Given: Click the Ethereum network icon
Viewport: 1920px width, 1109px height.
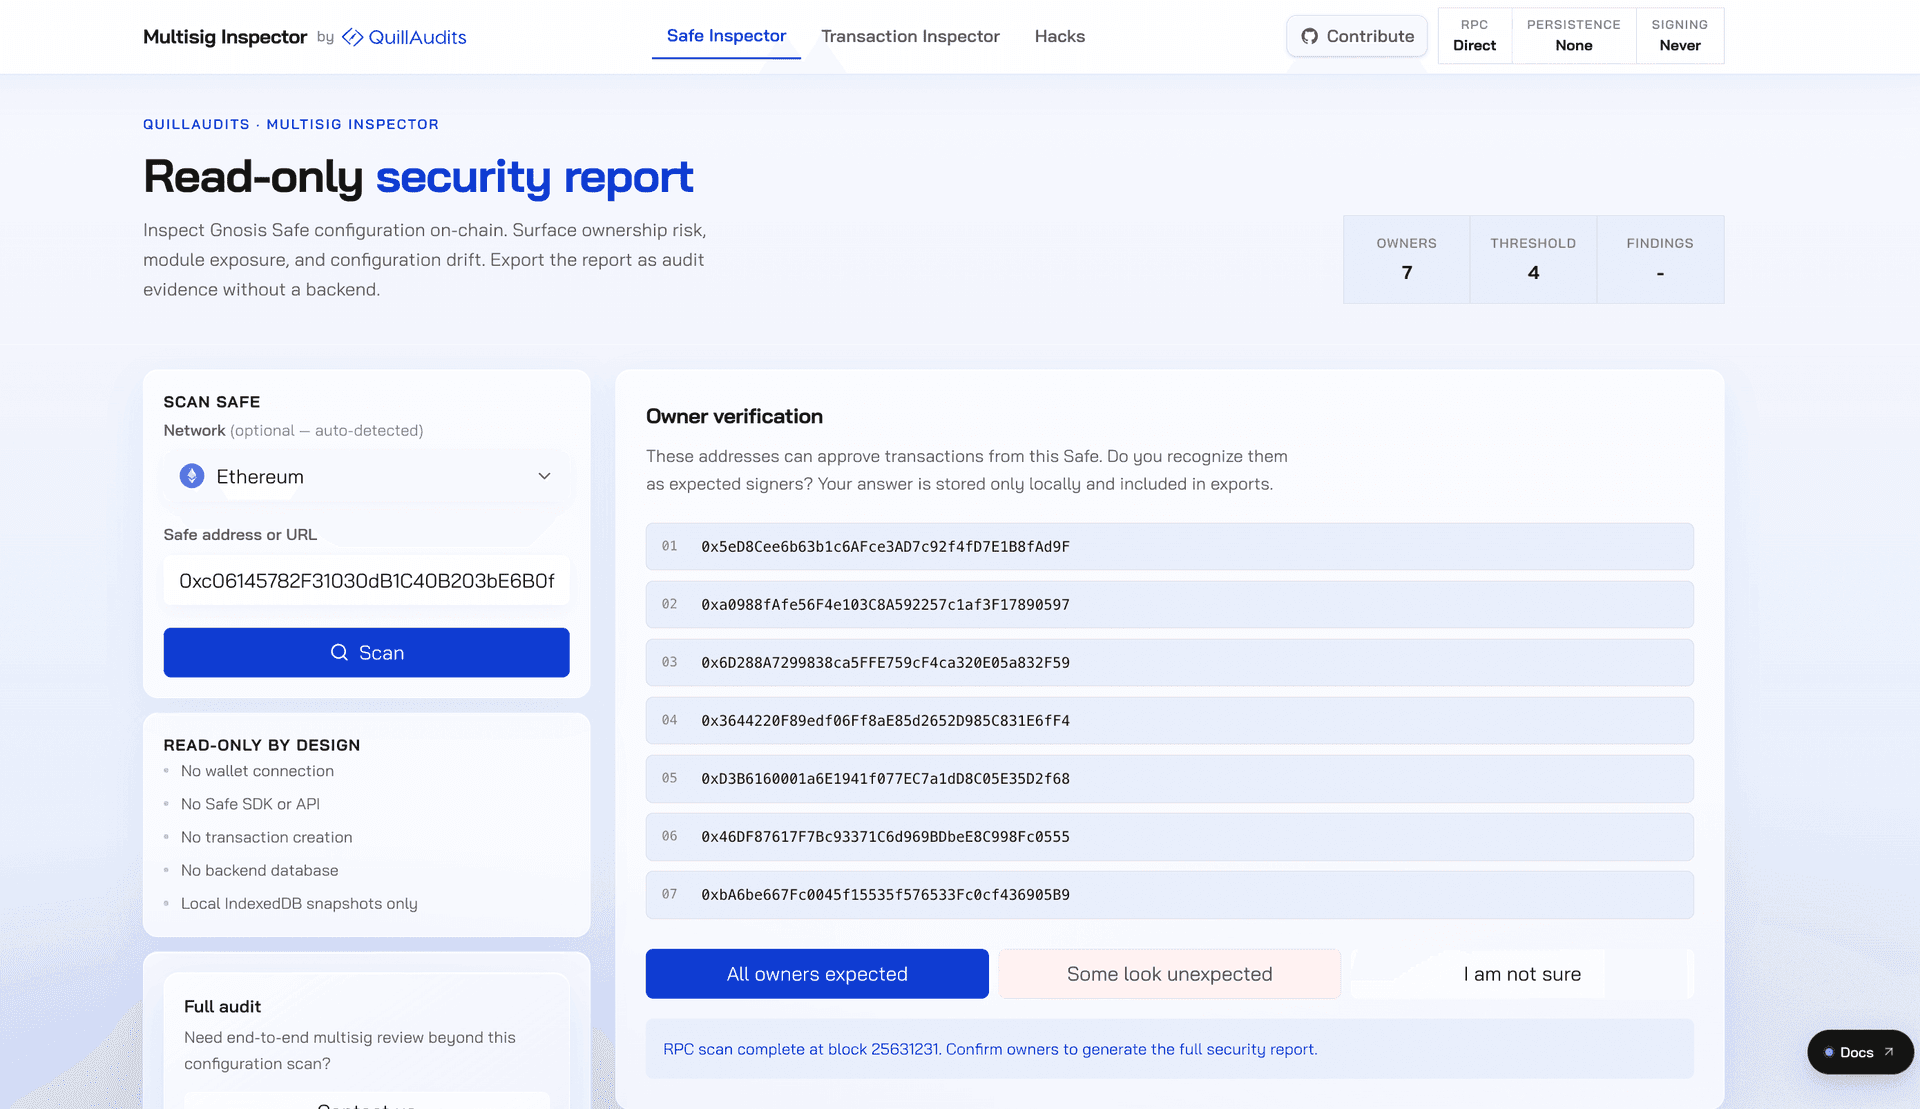Looking at the screenshot, I should (192, 476).
